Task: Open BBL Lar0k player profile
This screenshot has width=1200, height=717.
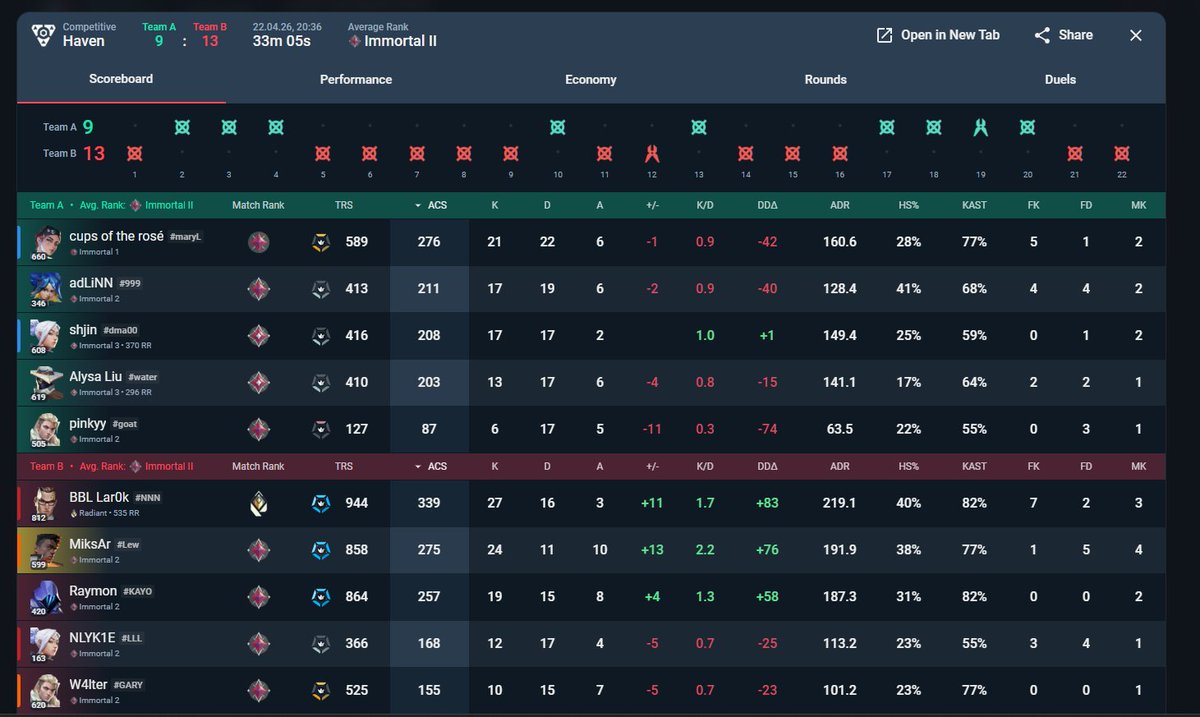Action: (99, 496)
